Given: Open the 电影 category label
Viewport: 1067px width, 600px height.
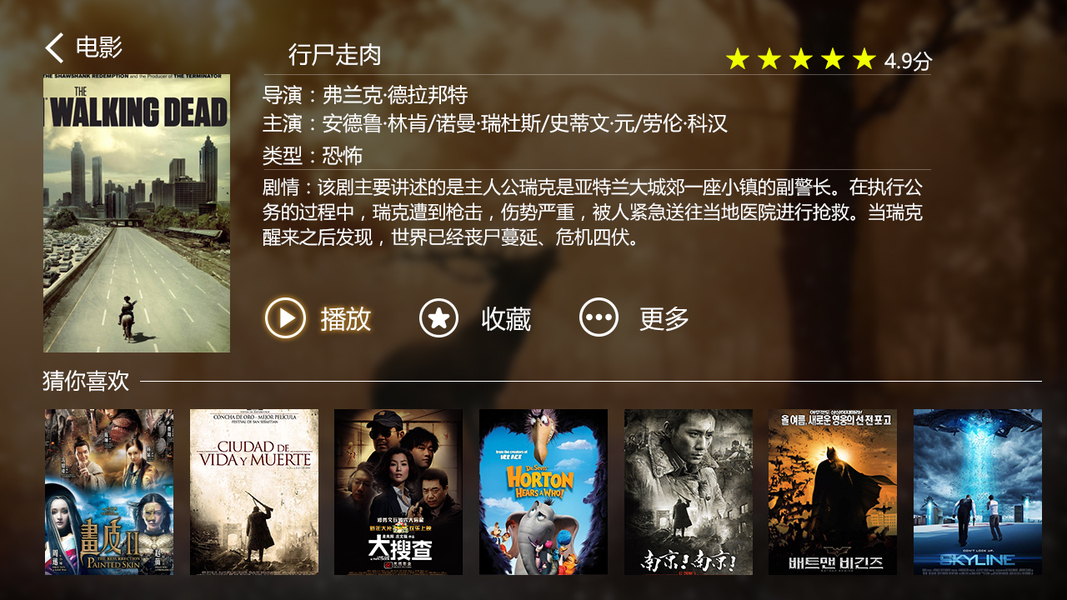Looking at the screenshot, I should tap(99, 48).
